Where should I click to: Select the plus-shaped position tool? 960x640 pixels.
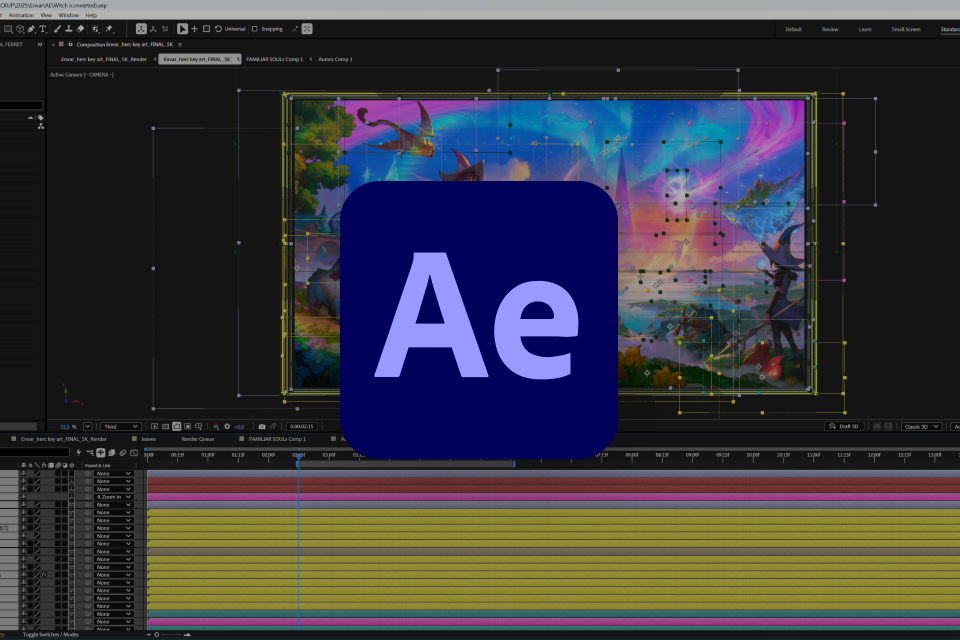[x=195, y=29]
